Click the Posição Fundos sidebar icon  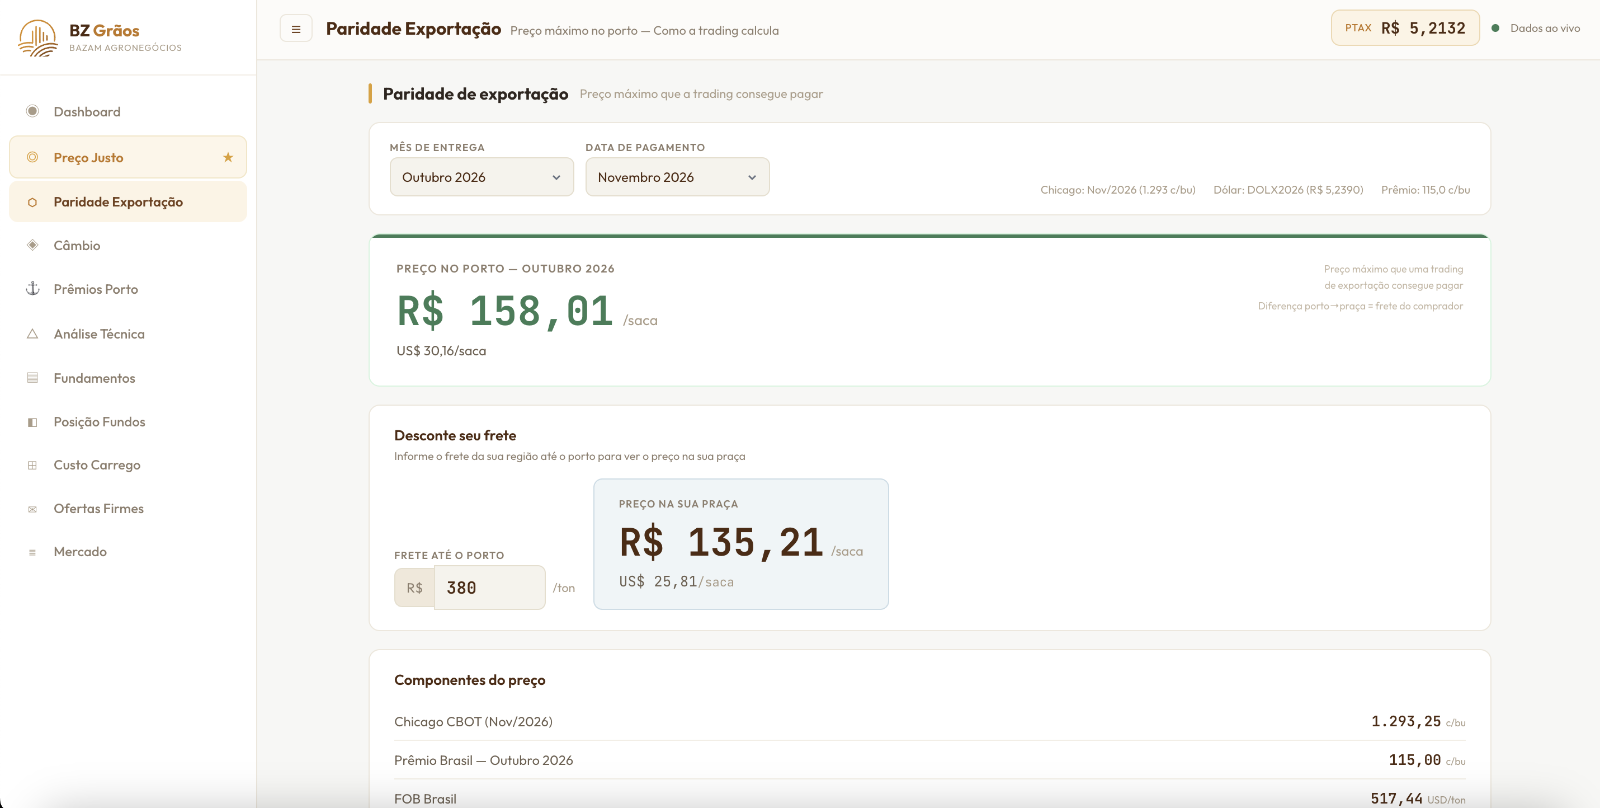(x=33, y=422)
